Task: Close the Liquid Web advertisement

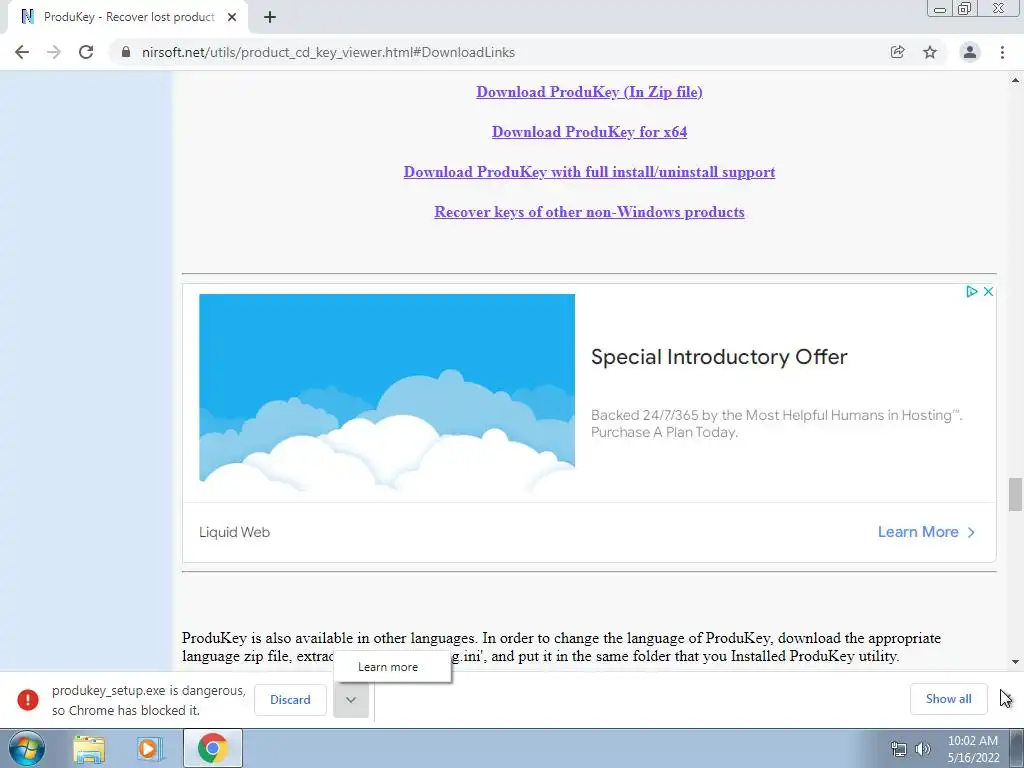Action: pyautogui.click(x=988, y=291)
